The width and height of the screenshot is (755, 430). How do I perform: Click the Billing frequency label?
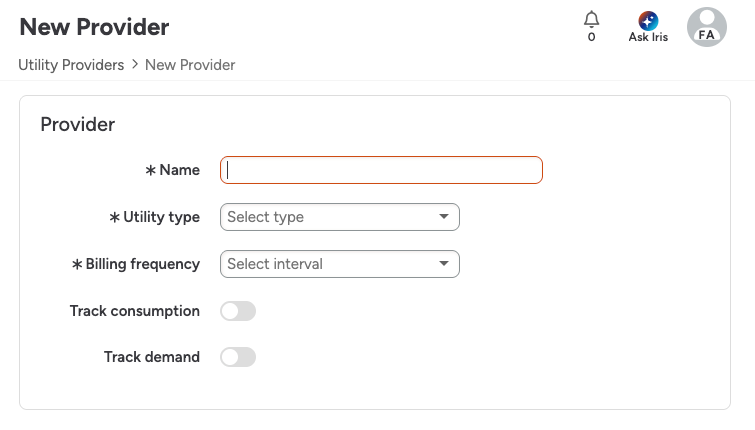pyautogui.click(x=142, y=264)
